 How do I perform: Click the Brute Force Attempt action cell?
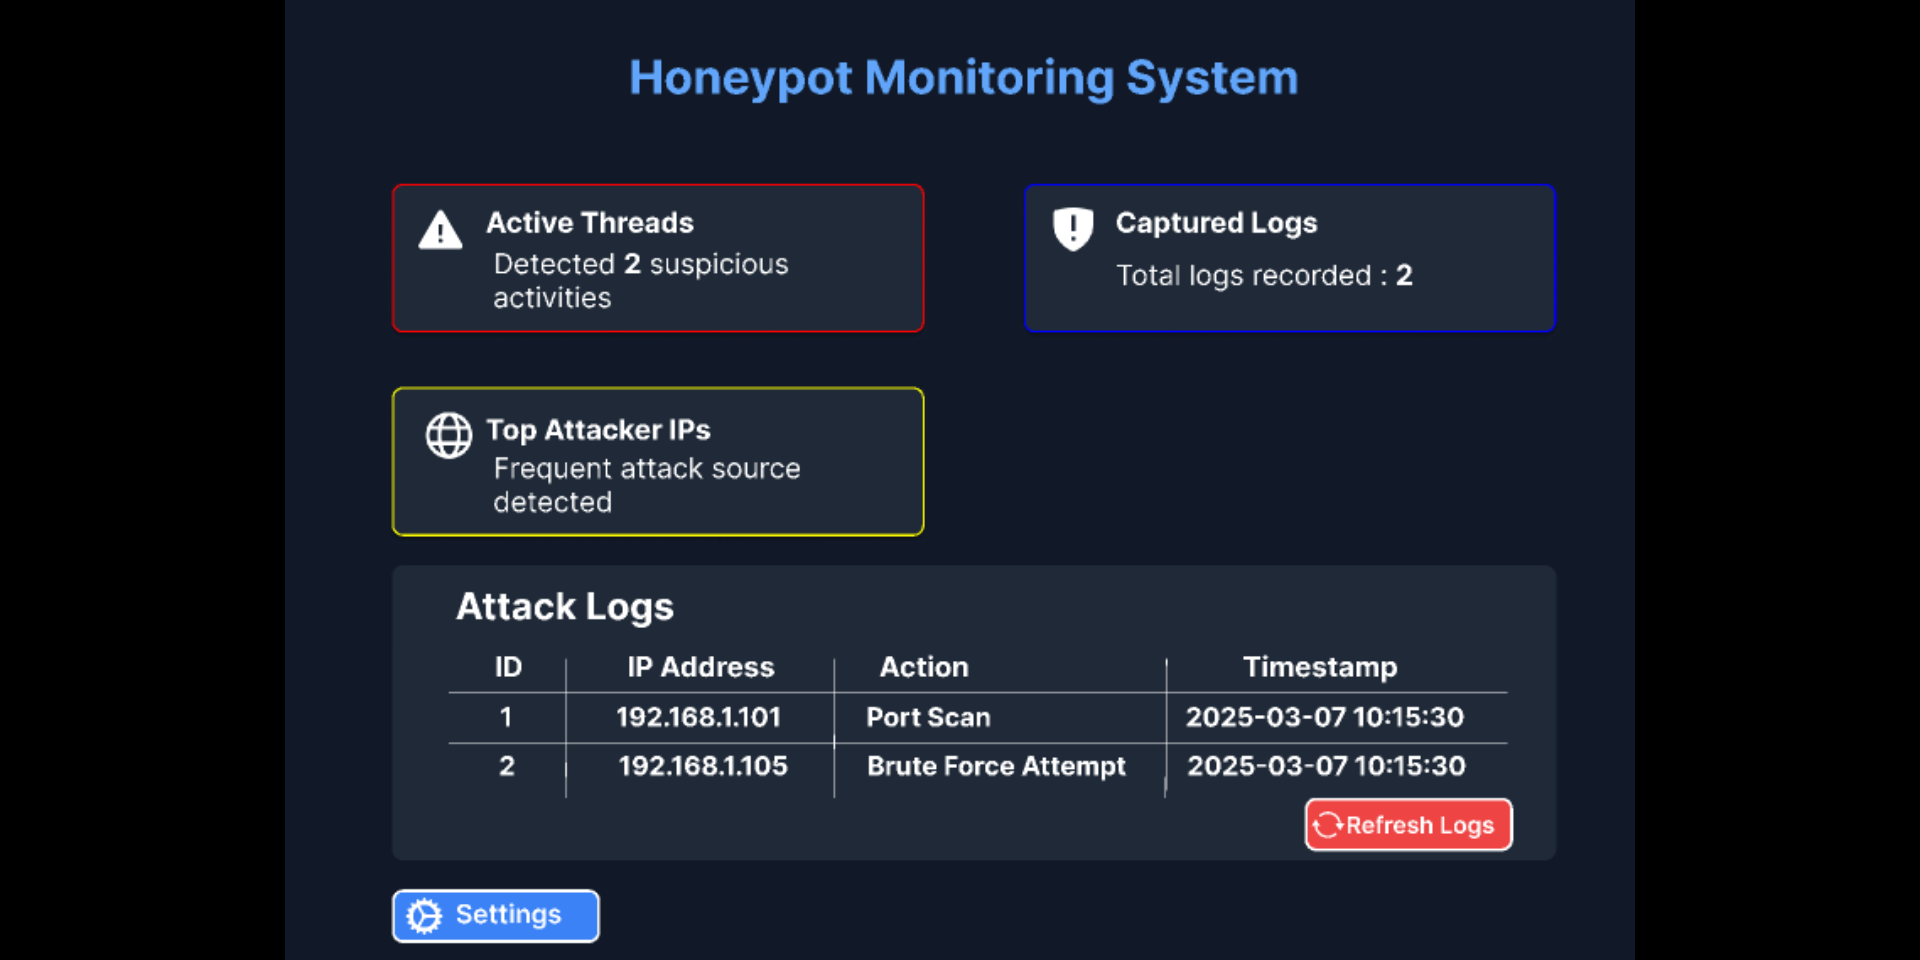[996, 766]
